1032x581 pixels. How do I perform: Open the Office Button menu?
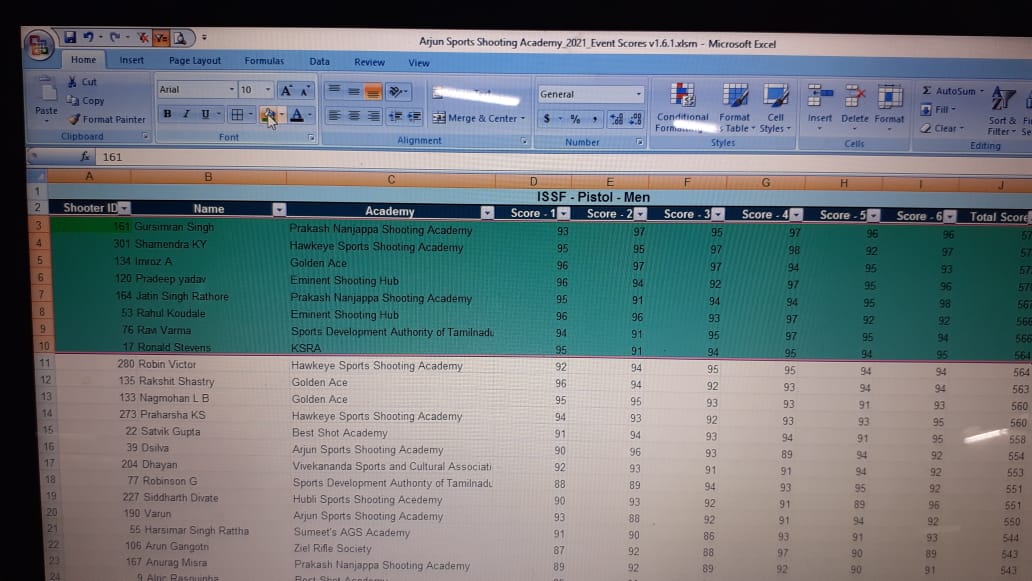click(38, 45)
